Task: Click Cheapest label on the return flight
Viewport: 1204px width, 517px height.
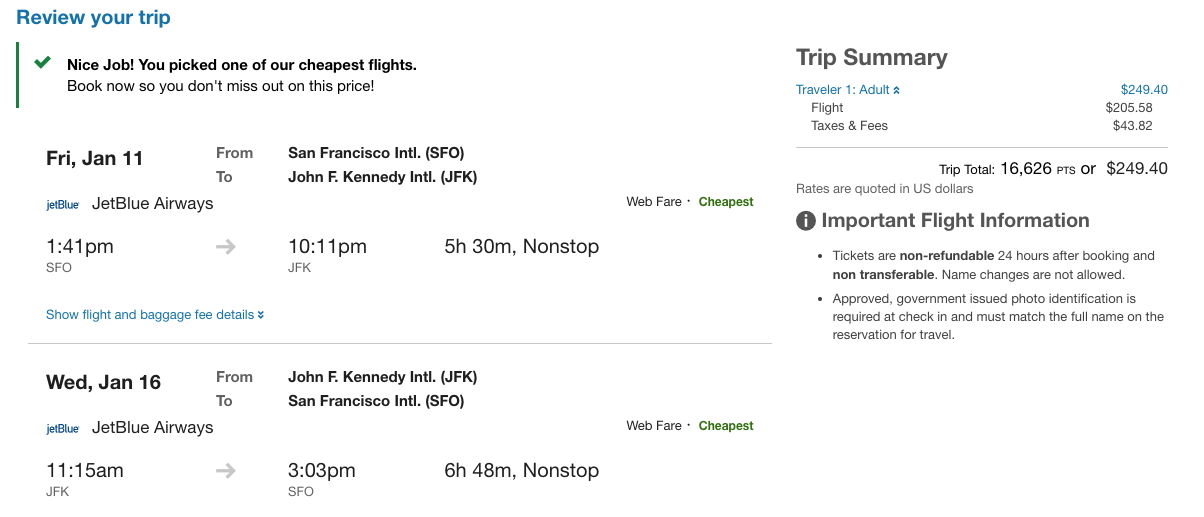Action: [726, 426]
